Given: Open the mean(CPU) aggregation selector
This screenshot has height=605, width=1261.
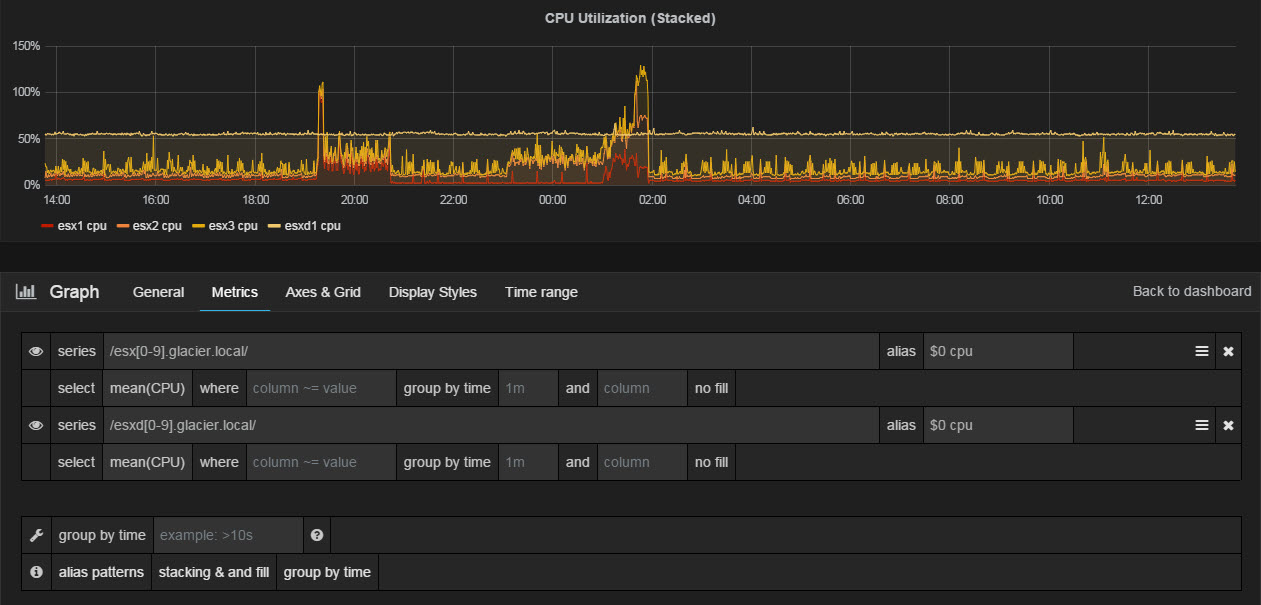Looking at the screenshot, I should tap(147, 388).
